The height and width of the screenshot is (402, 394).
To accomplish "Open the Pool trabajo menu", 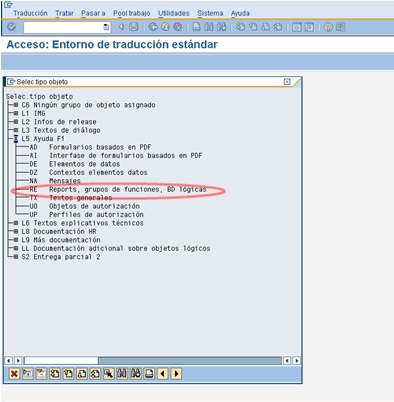I will point(132,13).
